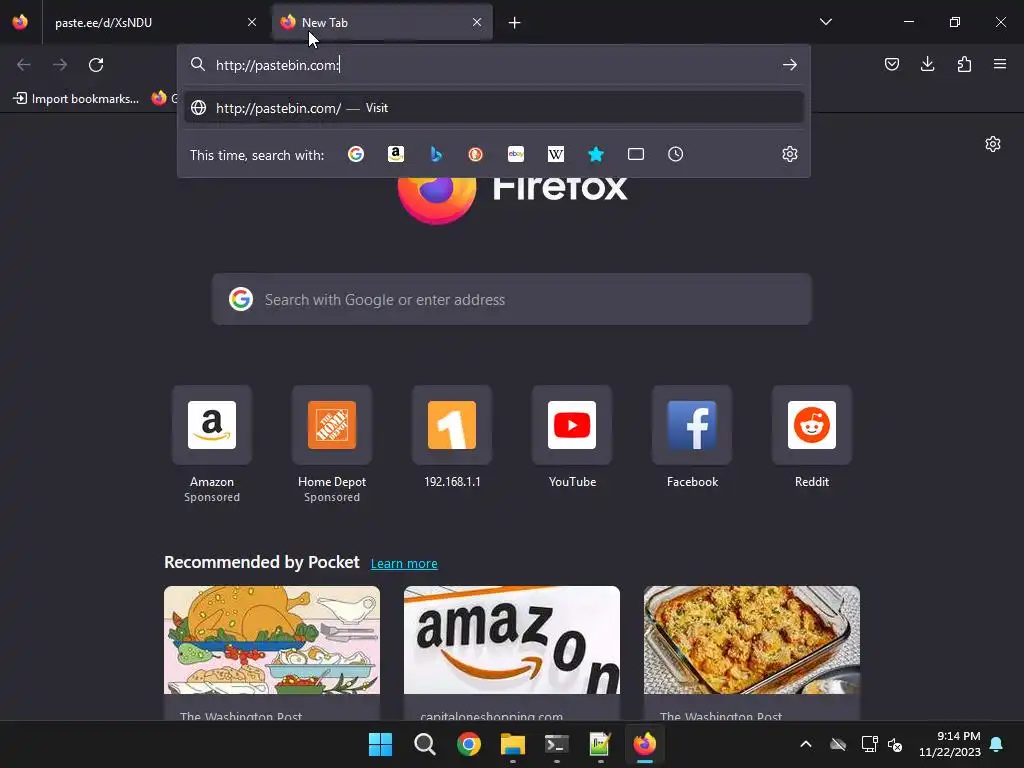The width and height of the screenshot is (1024, 768).
Task: Go back one page
Action: click(x=24, y=65)
